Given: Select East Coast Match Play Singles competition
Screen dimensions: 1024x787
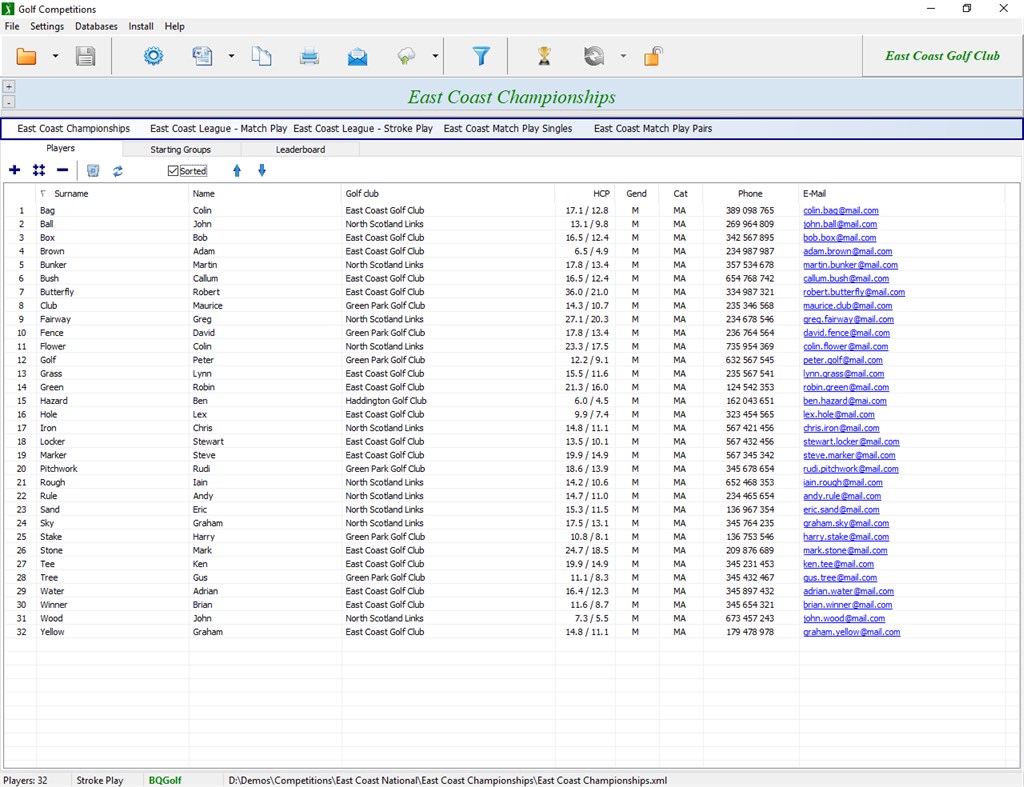Looking at the screenshot, I should click(508, 128).
